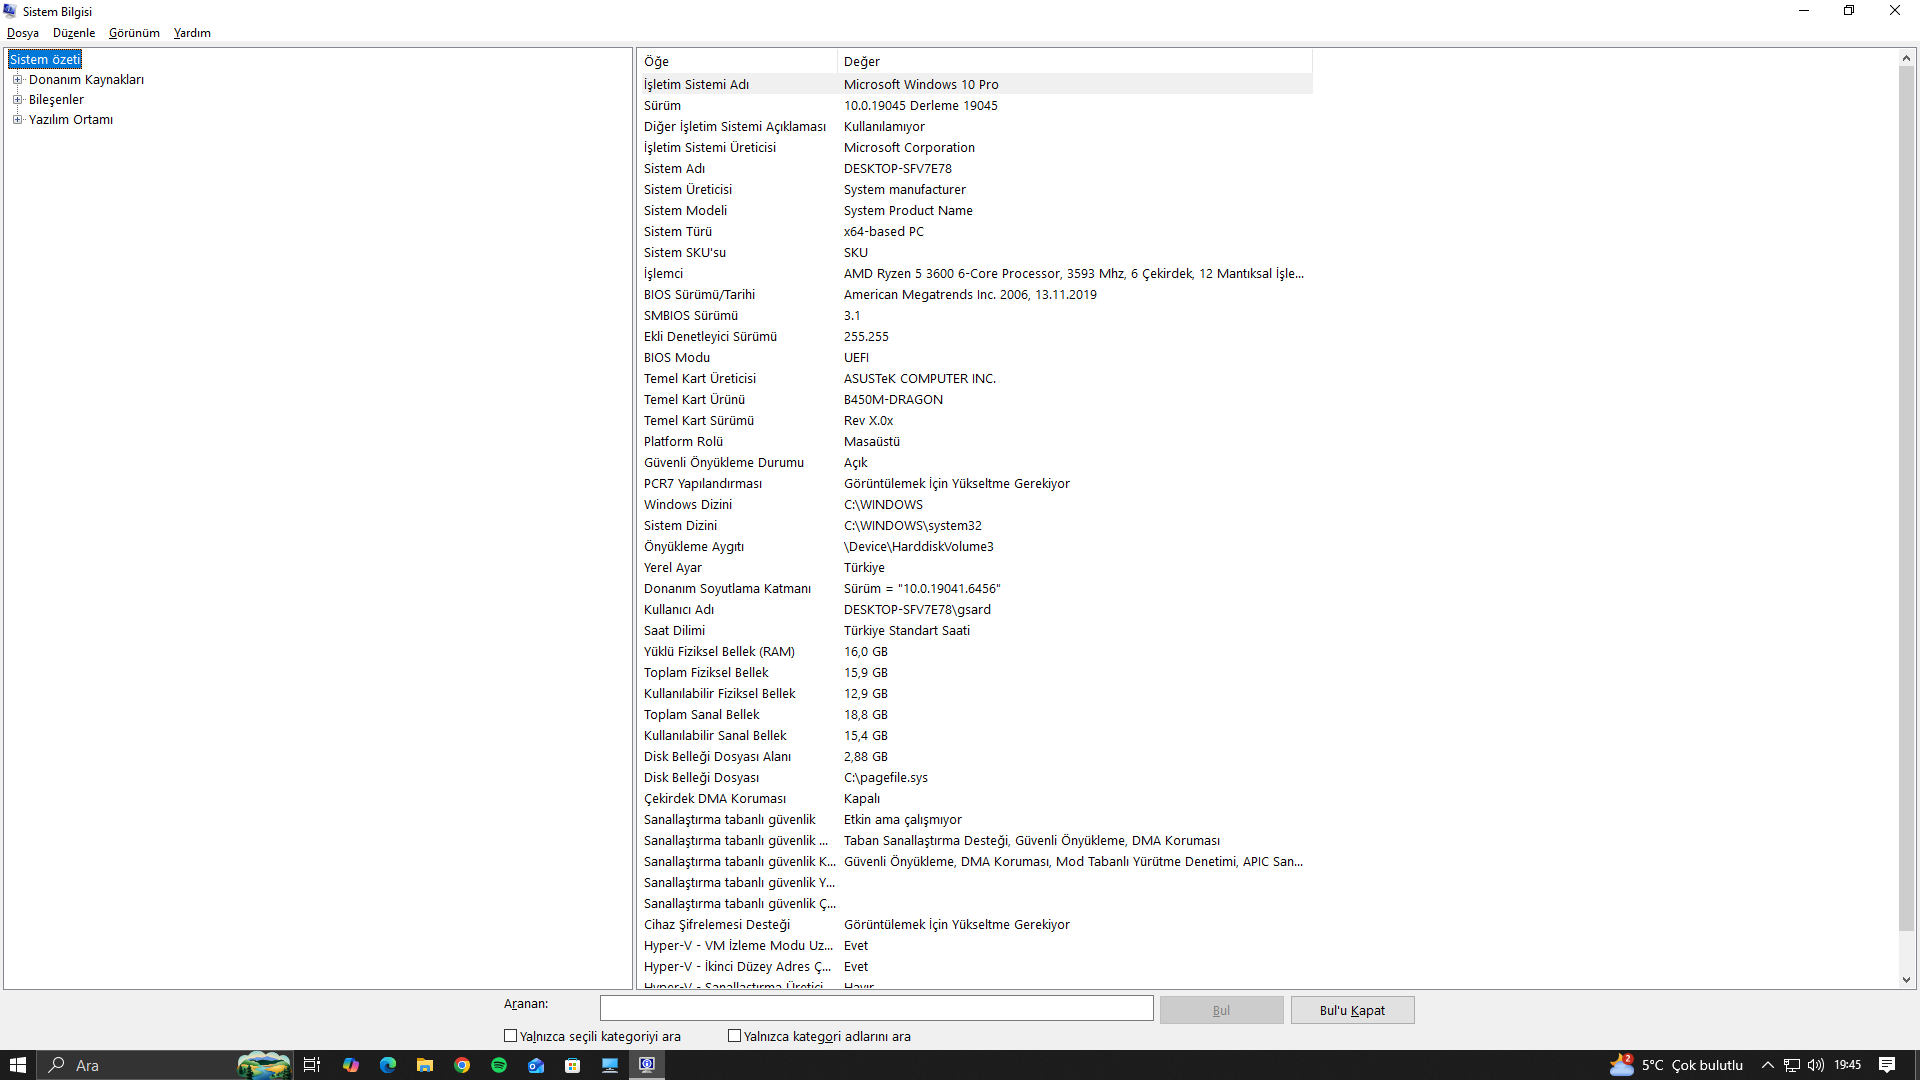This screenshot has width=1920, height=1080.
Task: Click the Copilot icon in the taskbar
Action: pyautogui.click(x=351, y=1065)
